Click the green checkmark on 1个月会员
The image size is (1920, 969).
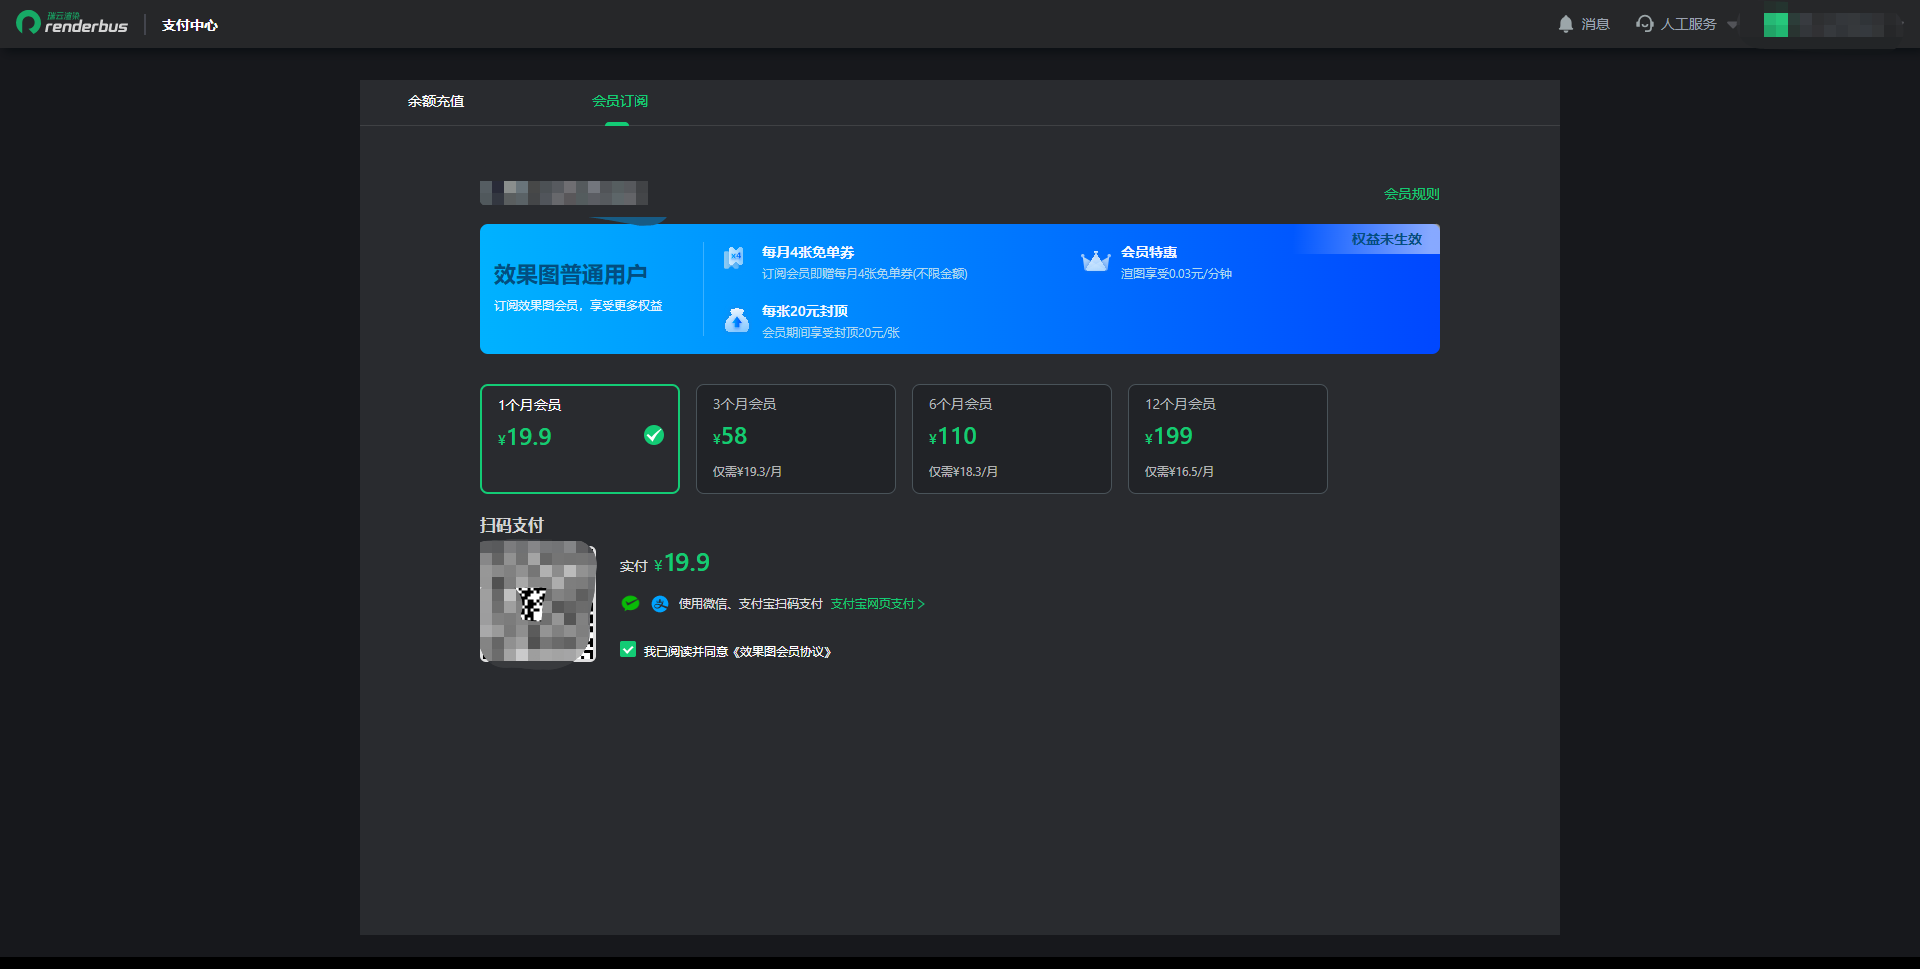click(654, 435)
